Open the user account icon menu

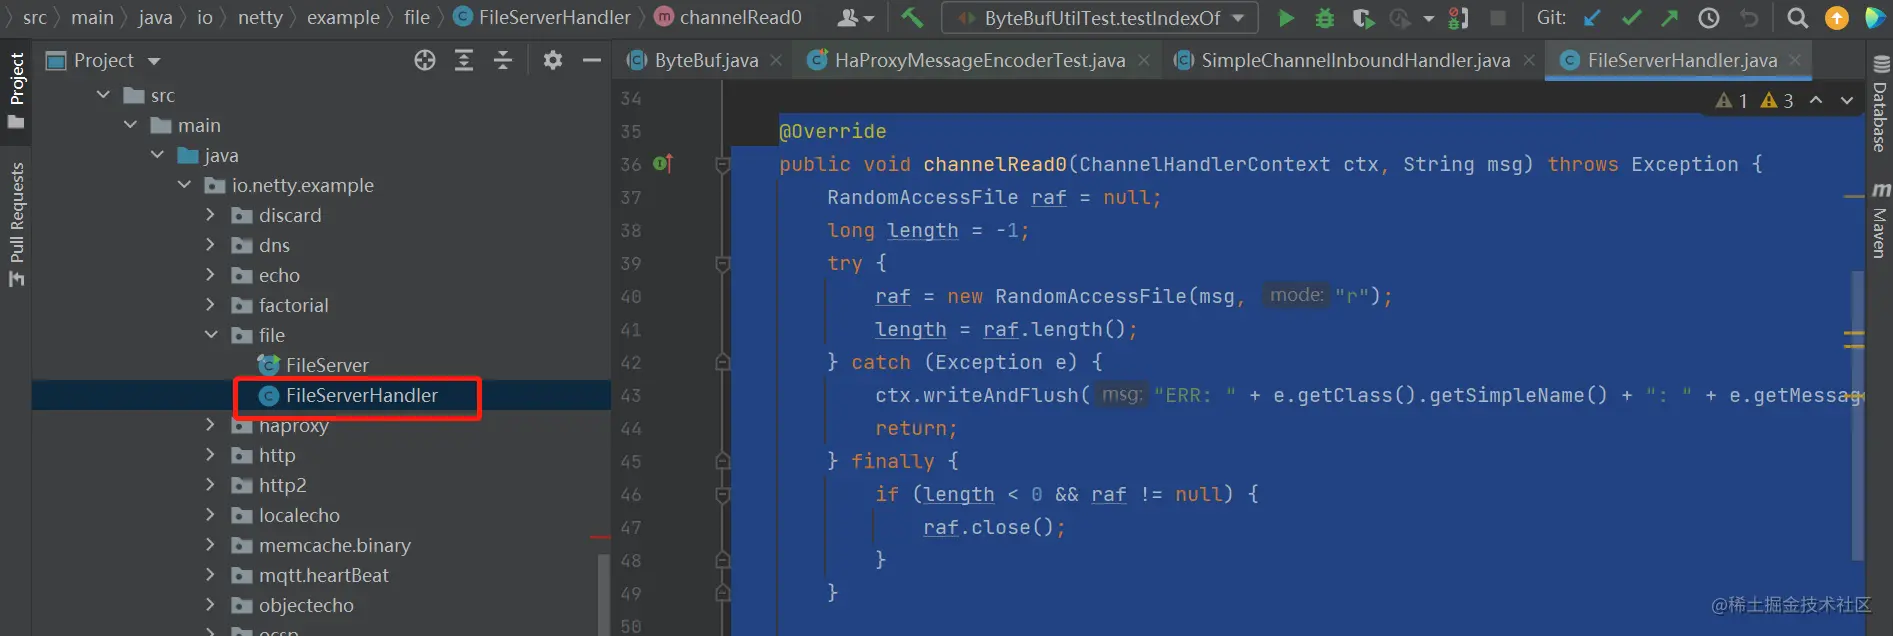coord(855,18)
